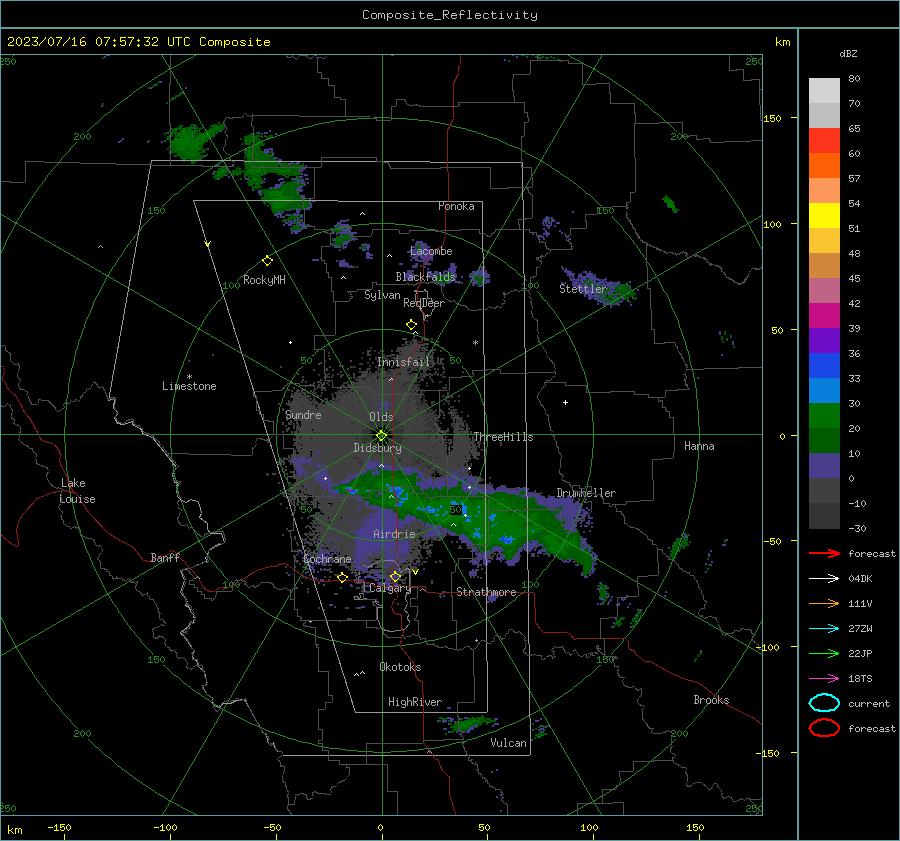The width and height of the screenshot is (900, 841).
Task: Click the HighRiver label
Action: click(x=415, y=702)
